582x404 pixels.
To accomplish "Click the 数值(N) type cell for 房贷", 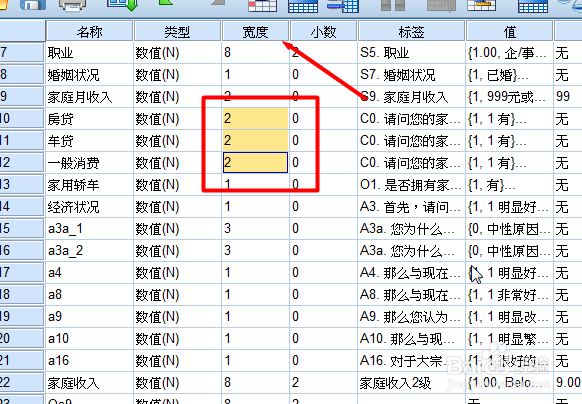I will pyautogui.click(x=177, y=119).
